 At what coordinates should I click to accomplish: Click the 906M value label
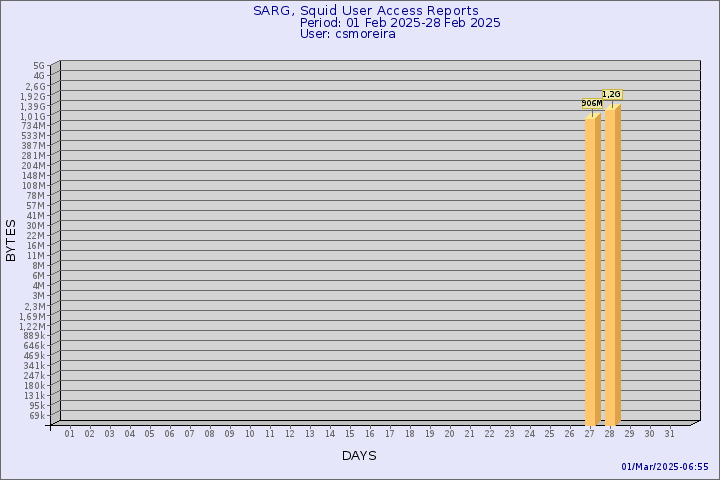click(x=592, y=103)
